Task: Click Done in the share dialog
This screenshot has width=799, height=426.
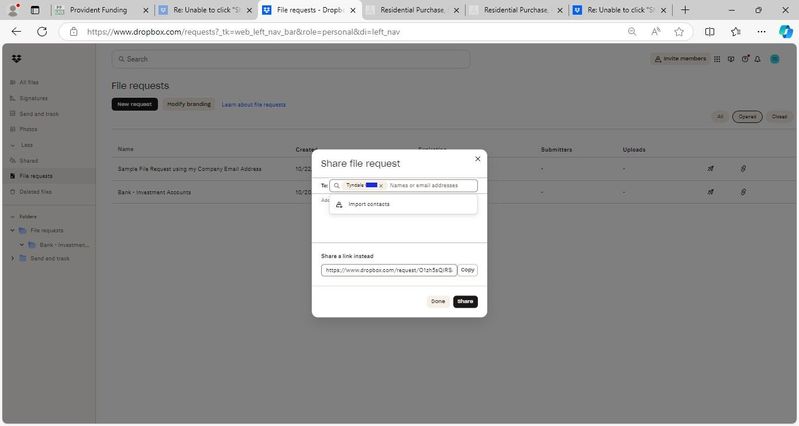Action: pos(438,302)
